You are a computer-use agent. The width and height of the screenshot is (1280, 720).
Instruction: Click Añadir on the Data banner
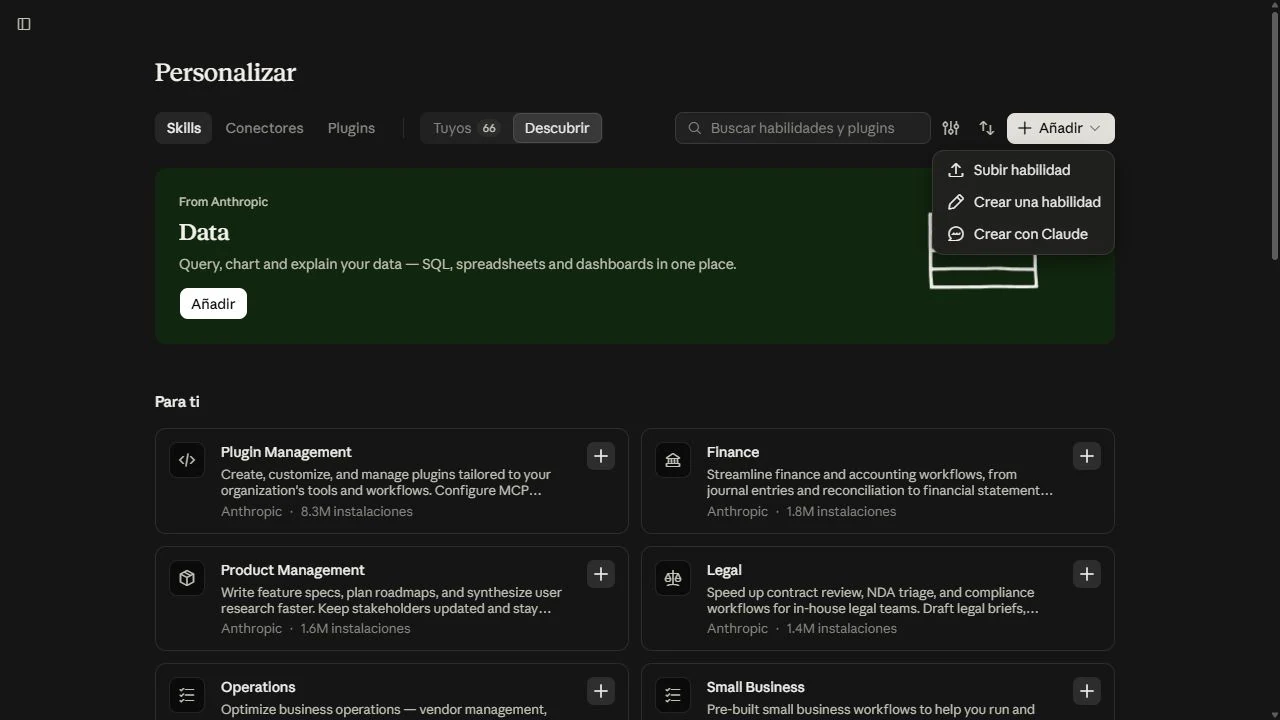pos(213,304)
